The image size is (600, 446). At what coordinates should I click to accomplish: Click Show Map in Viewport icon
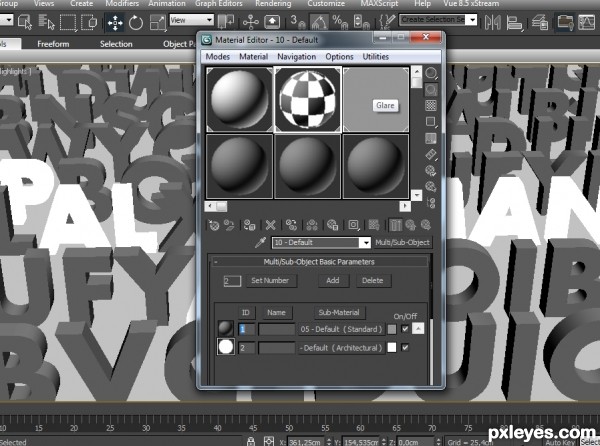[x=374, y=225]
